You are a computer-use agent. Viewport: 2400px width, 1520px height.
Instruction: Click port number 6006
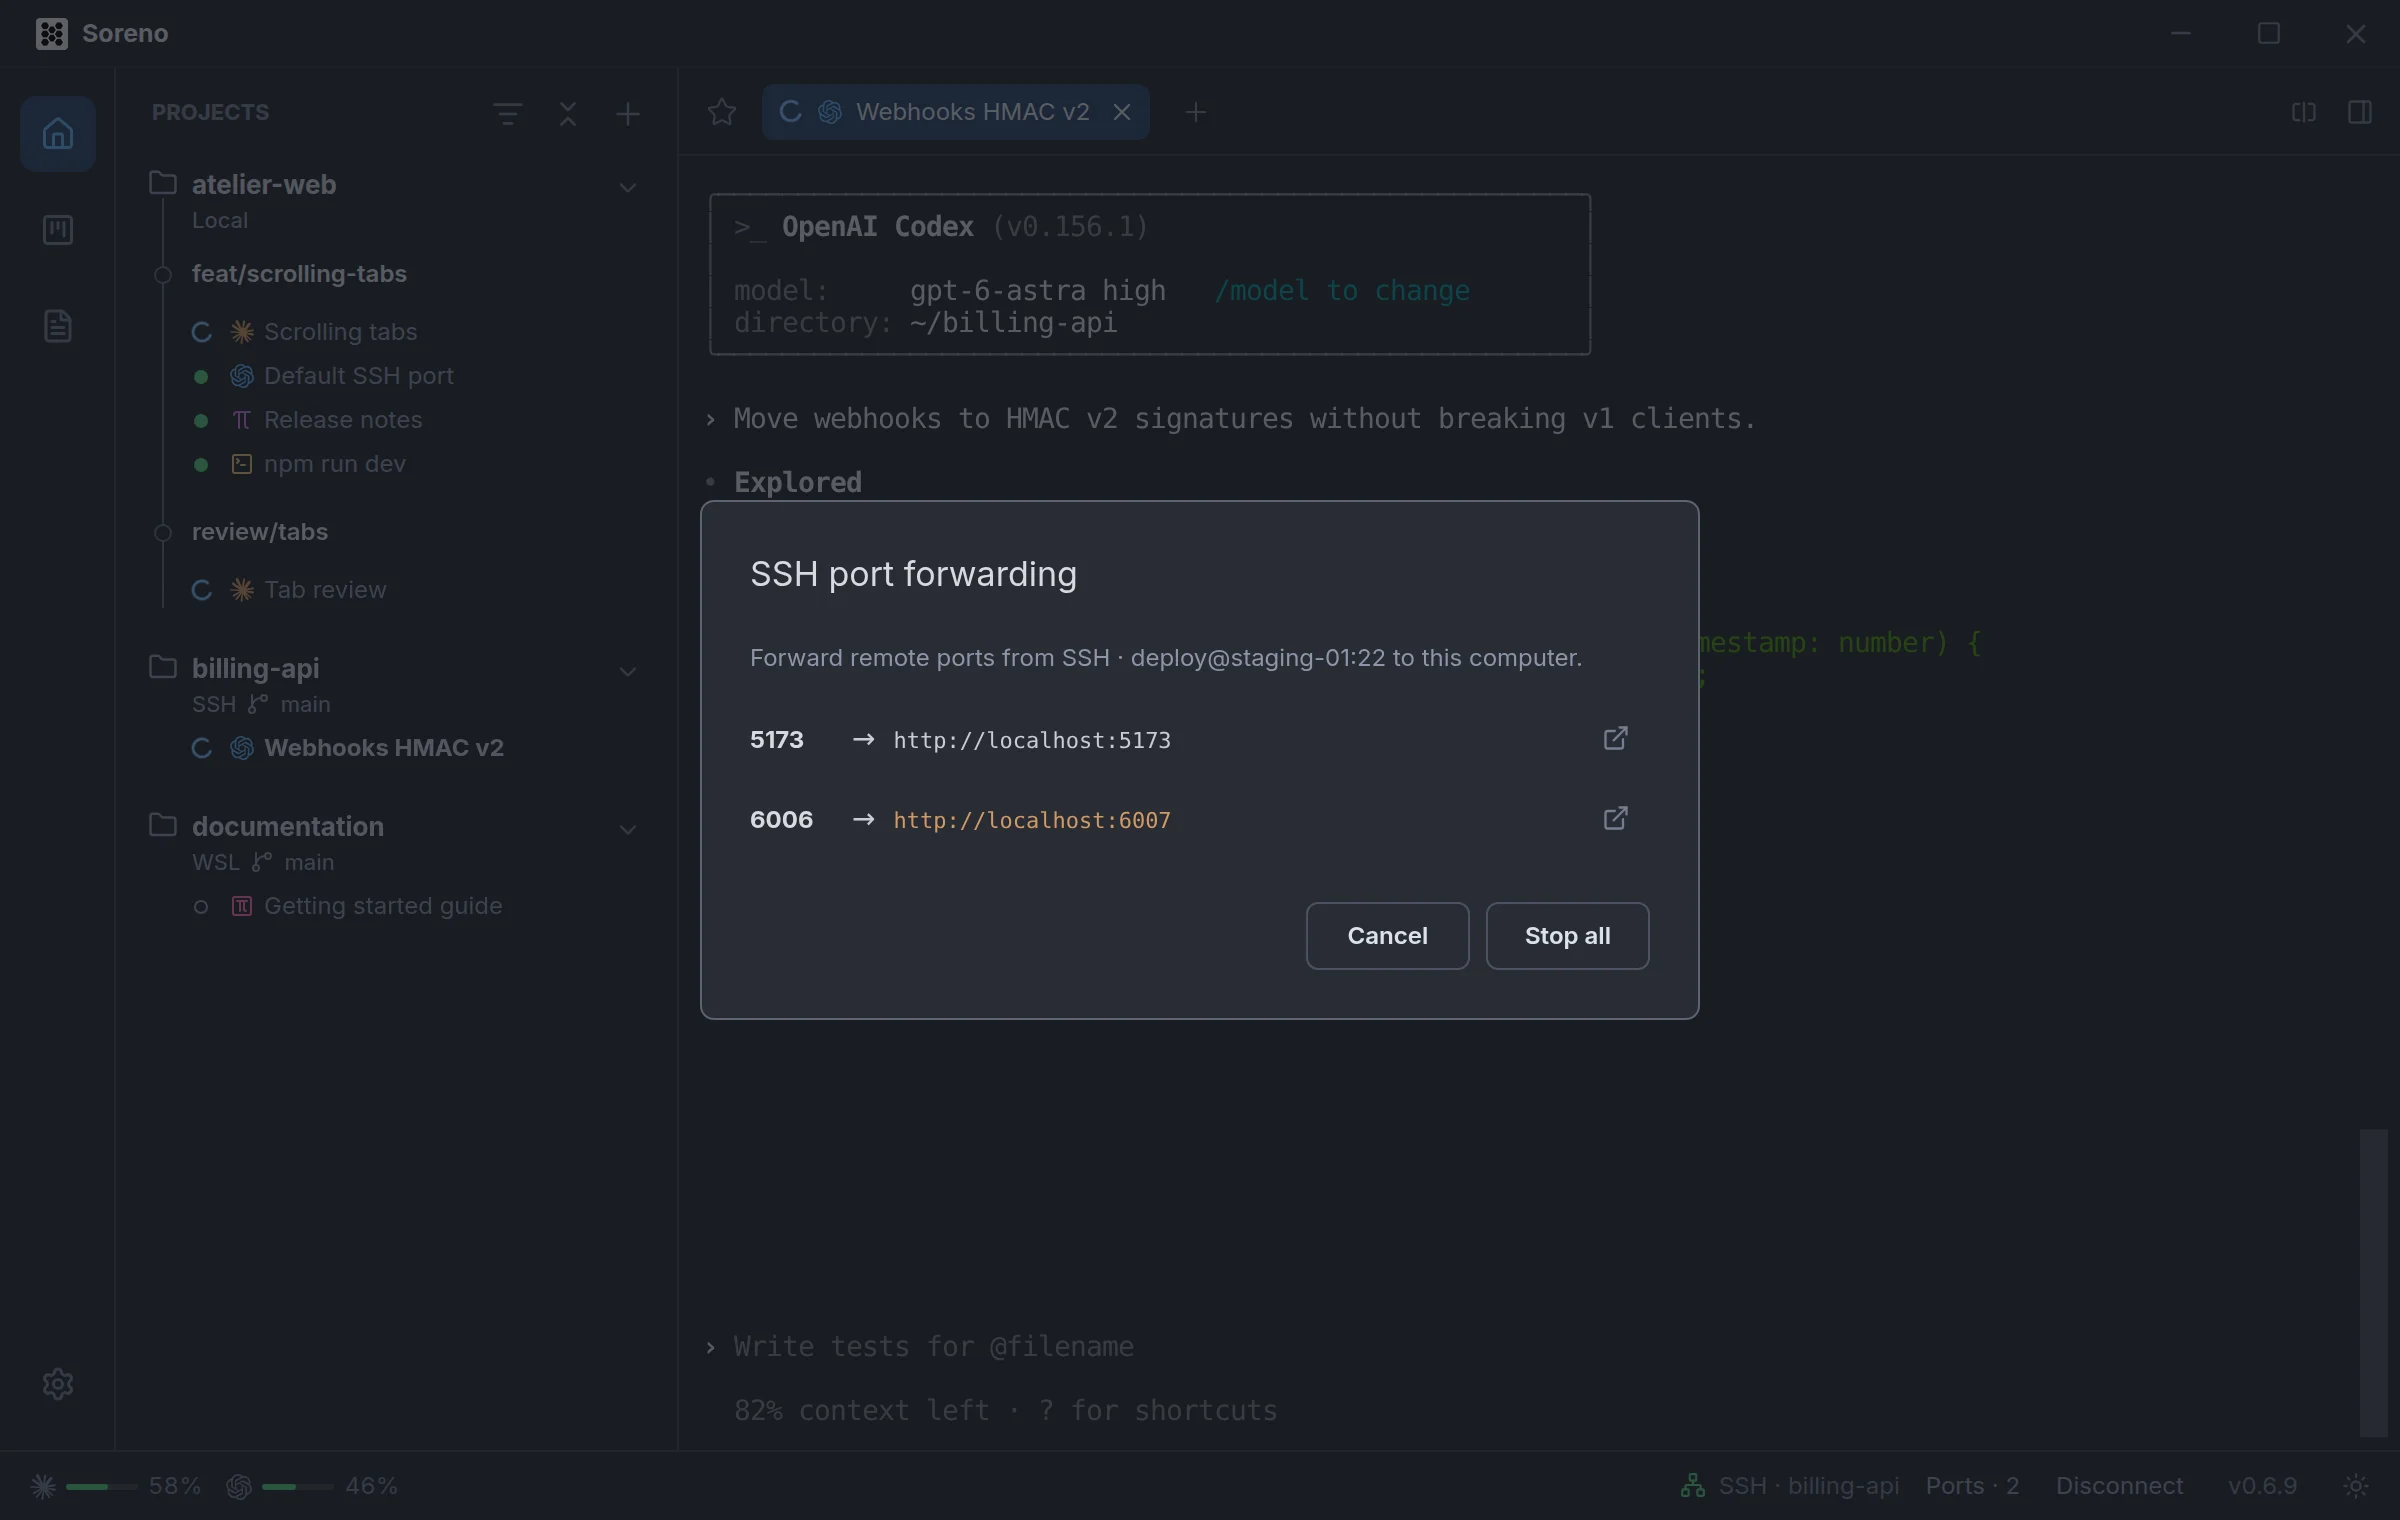(781, 820)
